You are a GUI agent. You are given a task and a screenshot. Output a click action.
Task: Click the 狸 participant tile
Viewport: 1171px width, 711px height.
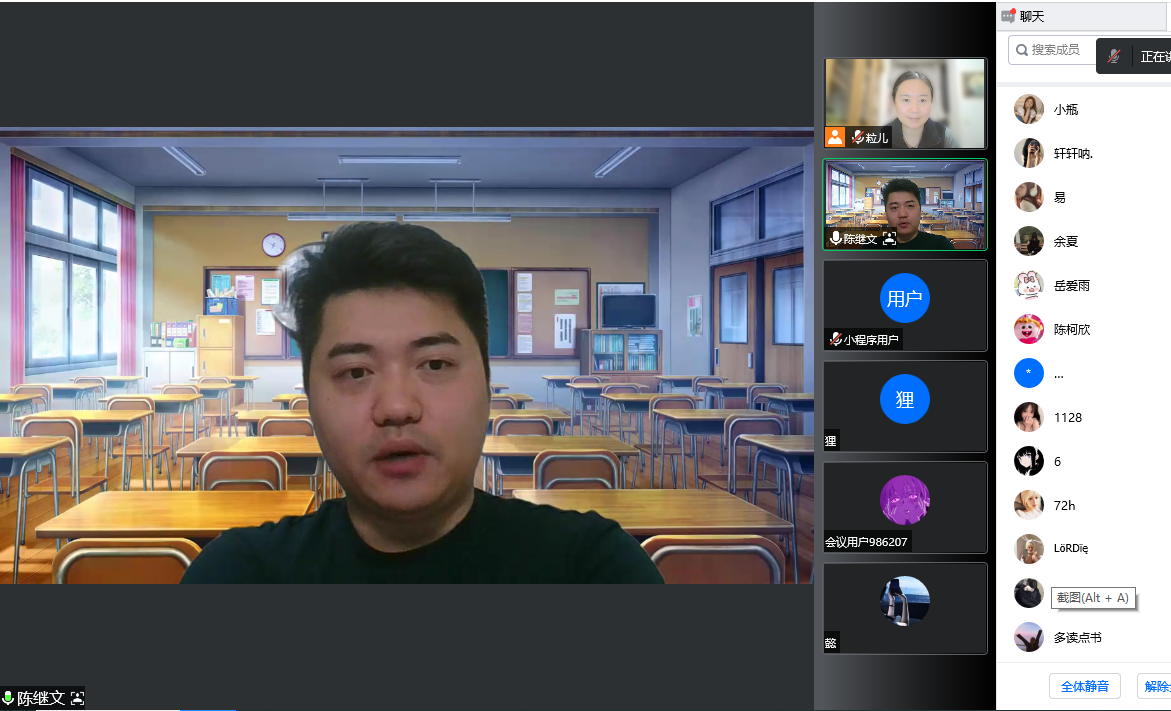(904, 405)
